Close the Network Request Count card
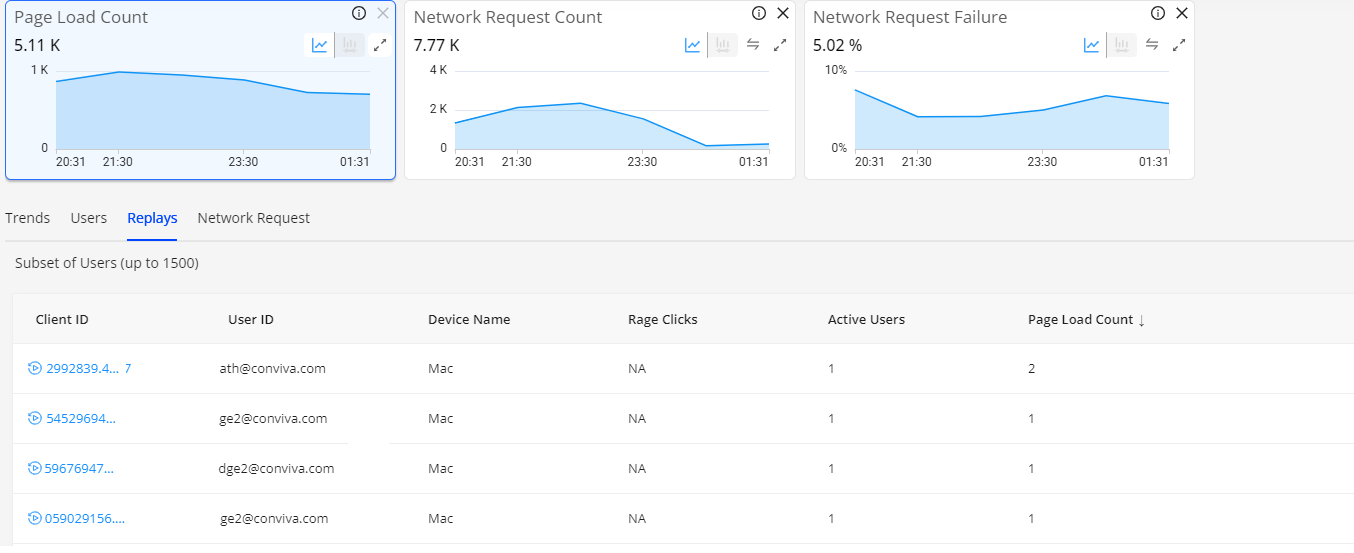Image resolution: width=1354 pixels, height=553 pixels. click(783, 14)
